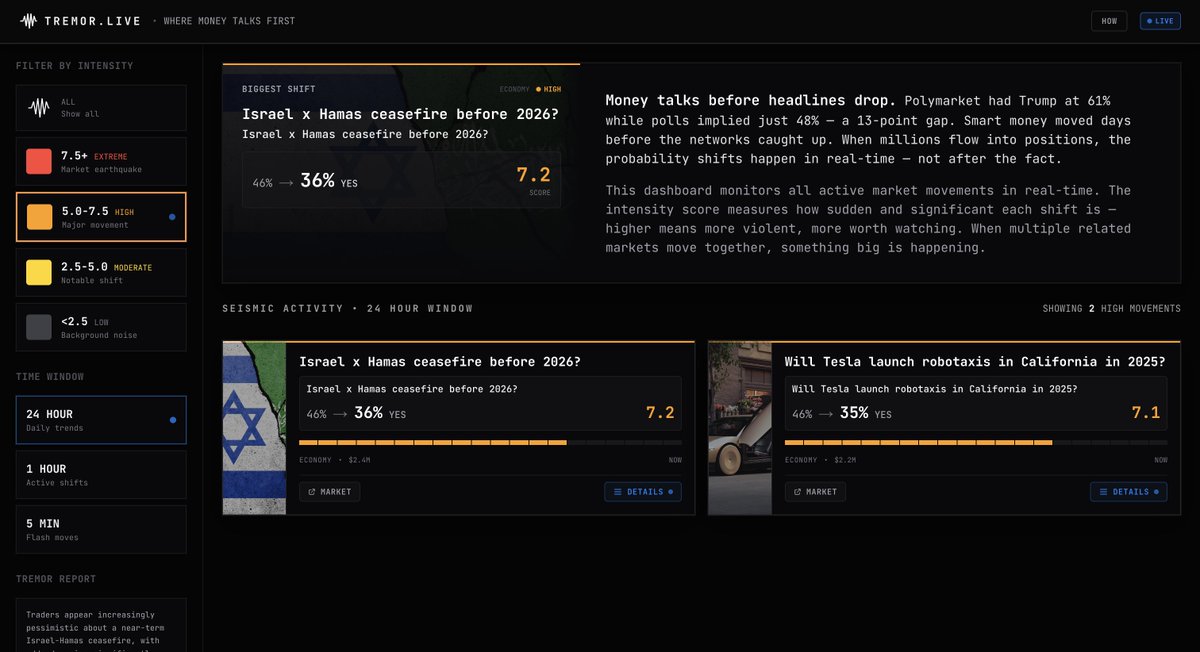Open MARKET link on Israel x Hamas card

[x=329, y=491]
